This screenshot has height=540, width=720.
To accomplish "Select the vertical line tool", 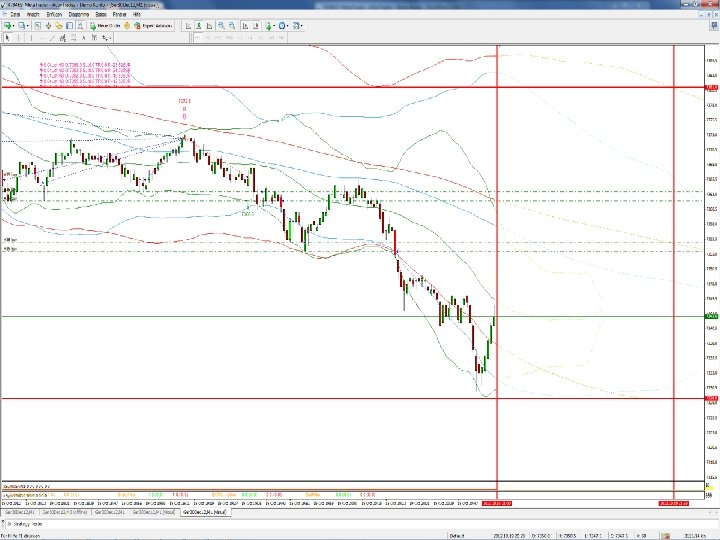I will [x=31, y=38].
